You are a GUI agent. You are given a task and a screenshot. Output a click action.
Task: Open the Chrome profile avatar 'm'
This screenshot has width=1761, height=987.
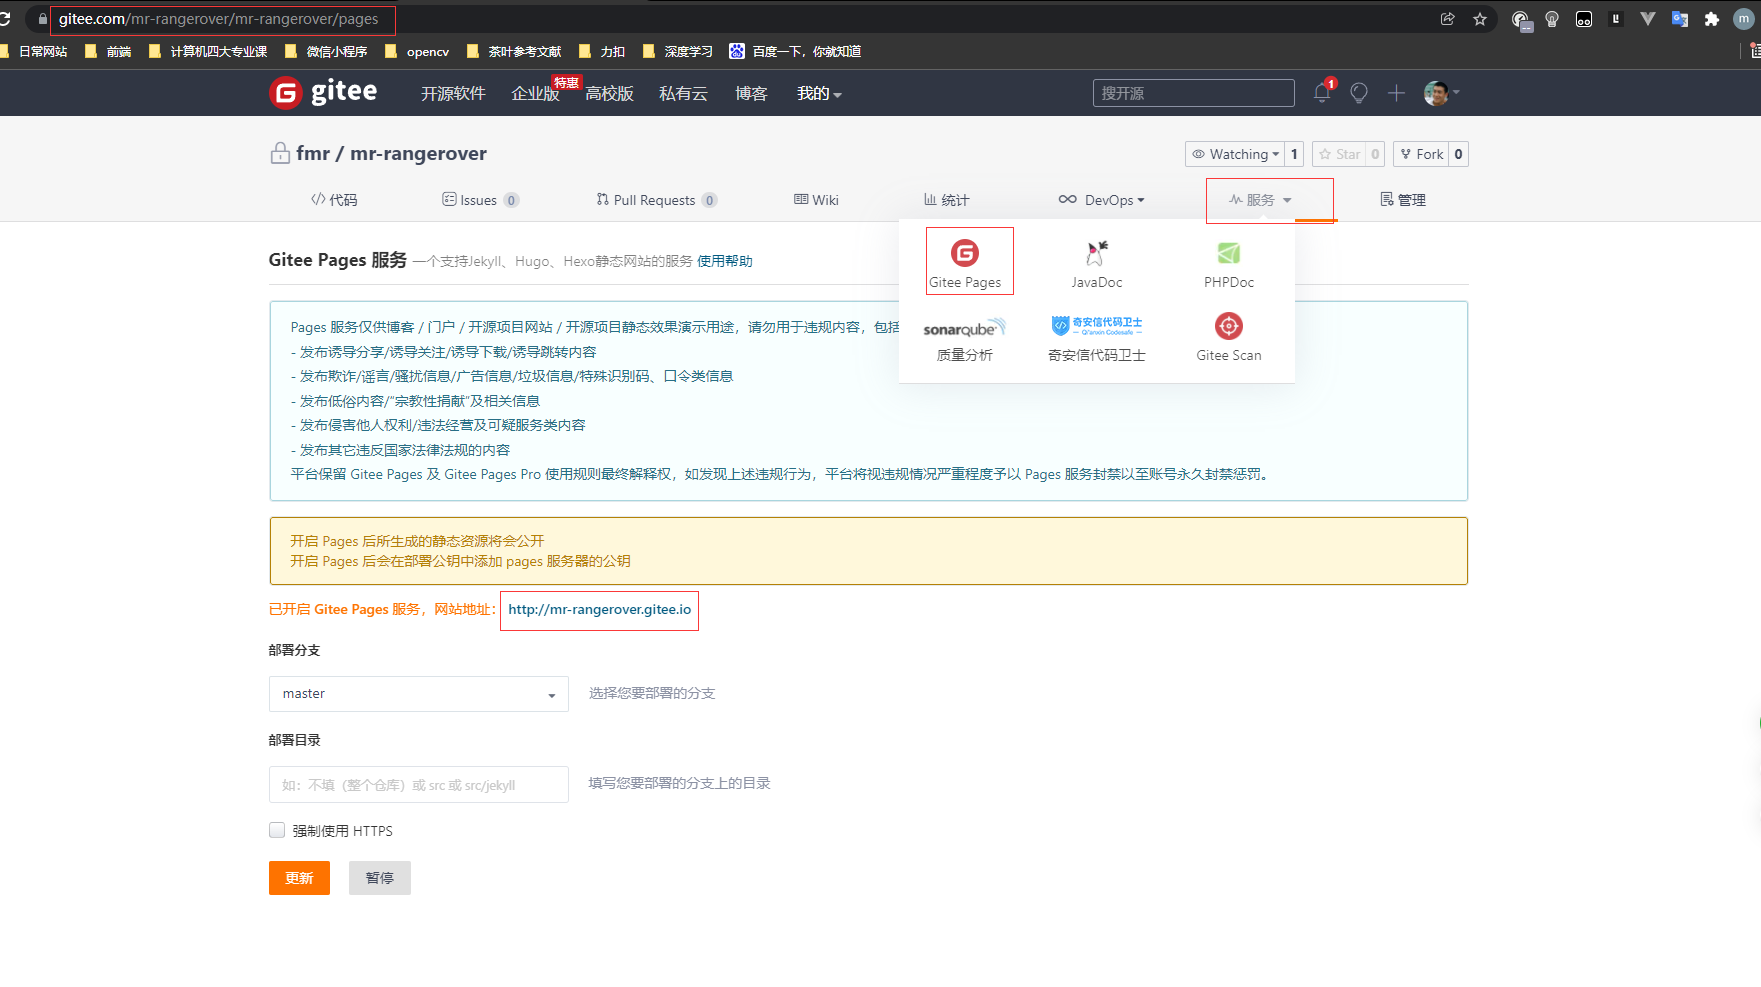1744,19
